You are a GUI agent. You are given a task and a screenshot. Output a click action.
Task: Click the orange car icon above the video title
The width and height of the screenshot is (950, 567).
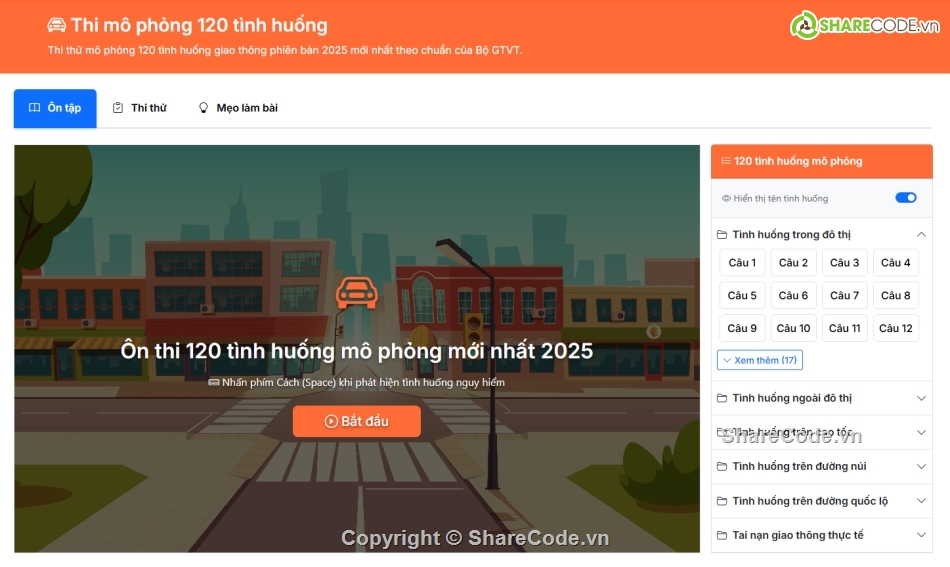pyautogui.click(x=357, y=293)
